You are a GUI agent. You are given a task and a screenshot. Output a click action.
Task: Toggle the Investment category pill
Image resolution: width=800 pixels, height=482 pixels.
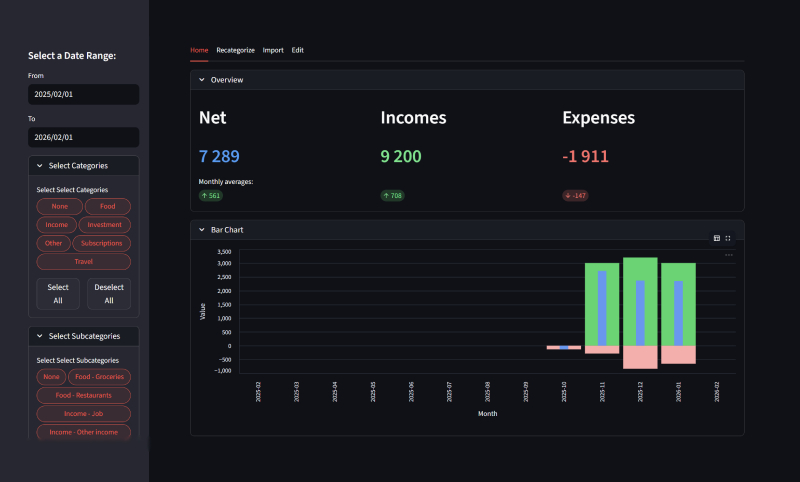pyautogui.click(x=105, y=225)
